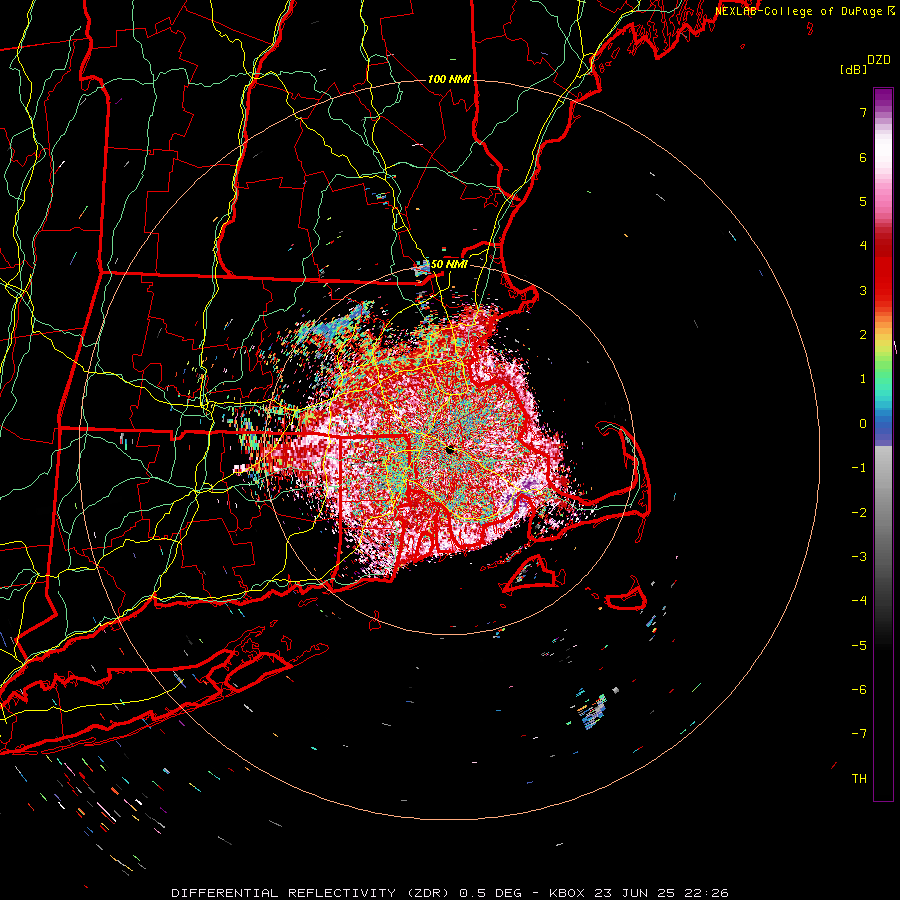900x900 pixels.
Task: Click the purple top of the color bar
Action: [883, 98]
